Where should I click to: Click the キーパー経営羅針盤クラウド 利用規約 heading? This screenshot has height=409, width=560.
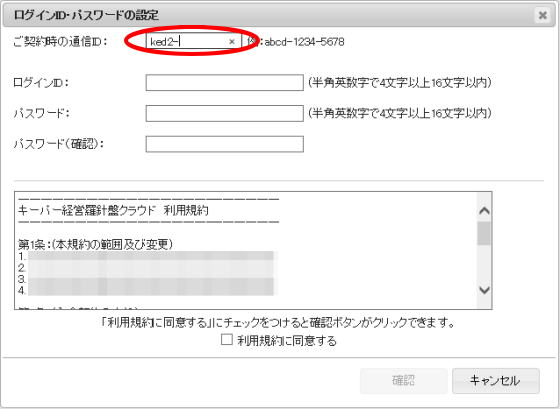pyautogui.click(x=113, y=210)
